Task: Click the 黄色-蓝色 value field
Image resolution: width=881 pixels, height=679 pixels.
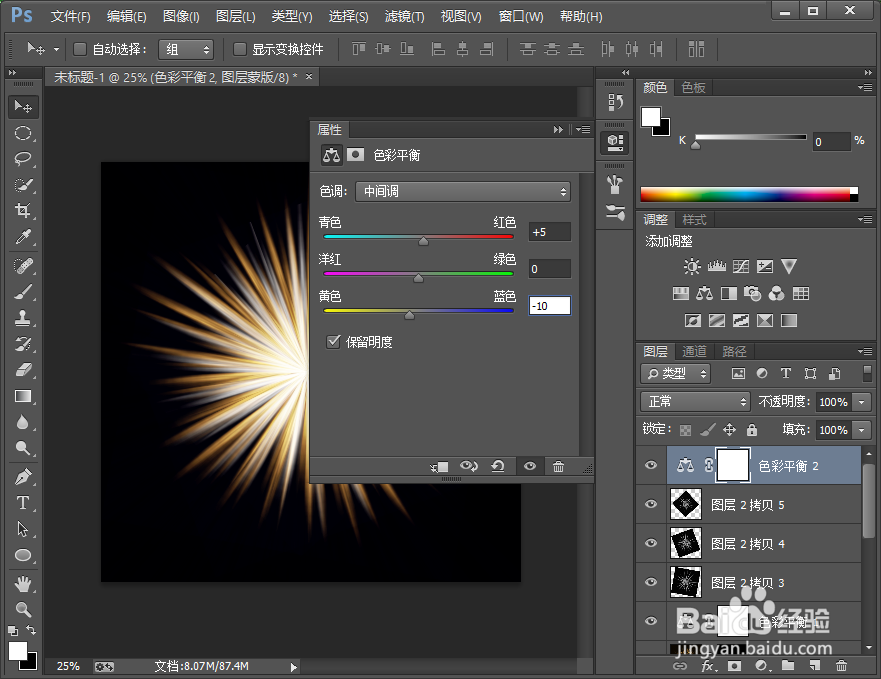Action: click(550, 306)
